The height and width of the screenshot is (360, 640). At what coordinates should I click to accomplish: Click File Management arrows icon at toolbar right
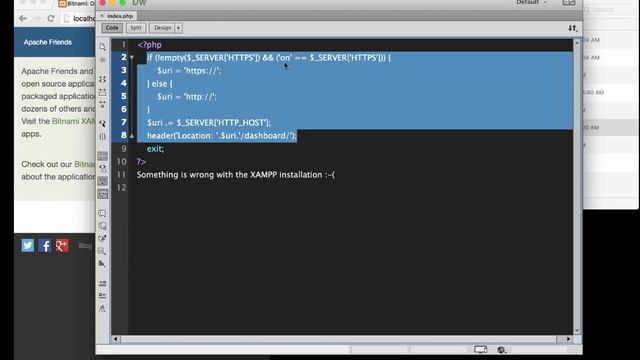coord(572,28)
